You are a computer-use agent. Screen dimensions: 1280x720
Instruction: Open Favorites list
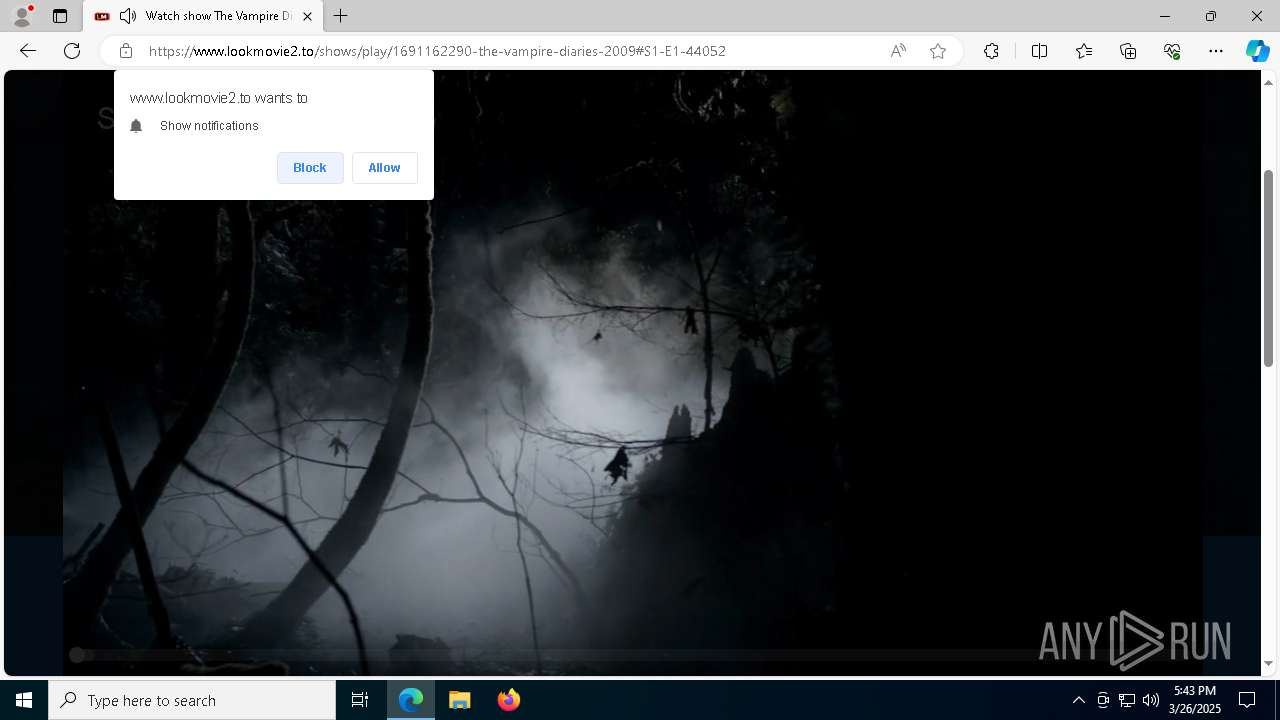point(1084,51)
